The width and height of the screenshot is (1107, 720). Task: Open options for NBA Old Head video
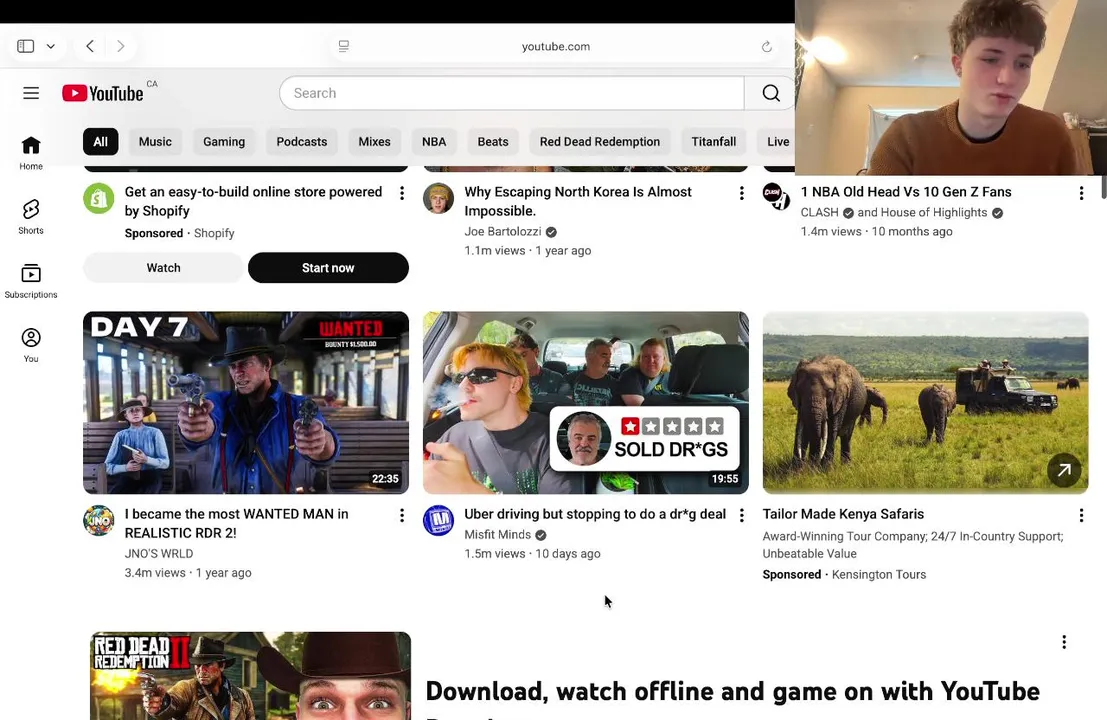coord(1081,193)
